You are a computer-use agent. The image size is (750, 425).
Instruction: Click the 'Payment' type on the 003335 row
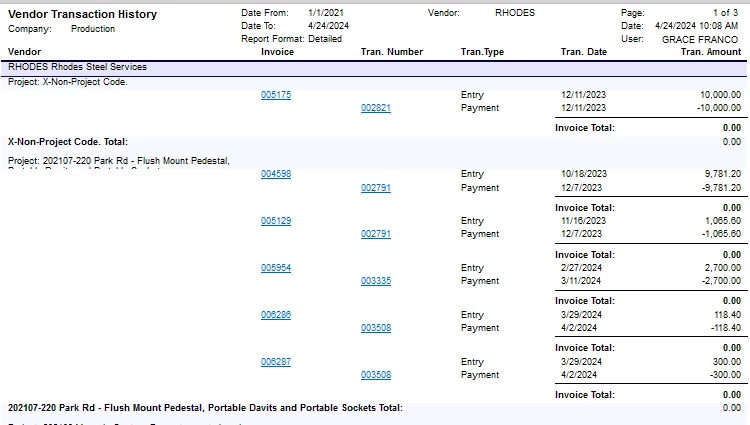coord(480,281)
